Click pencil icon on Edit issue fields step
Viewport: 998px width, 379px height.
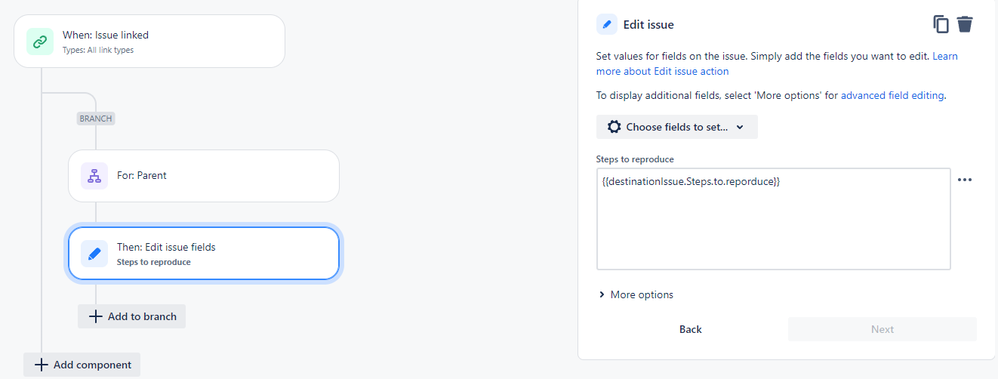click(x=94, y=254)
